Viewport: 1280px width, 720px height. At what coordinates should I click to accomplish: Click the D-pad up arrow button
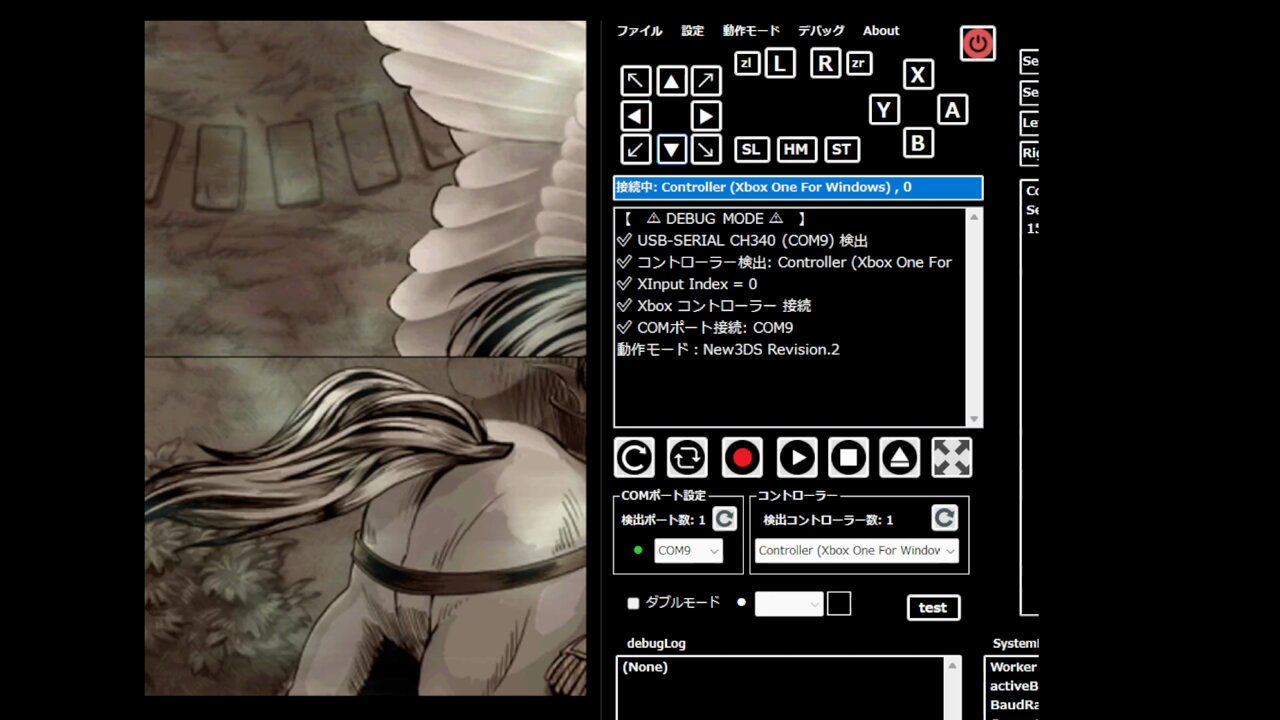pyautogui.click(x=672, y=81)
